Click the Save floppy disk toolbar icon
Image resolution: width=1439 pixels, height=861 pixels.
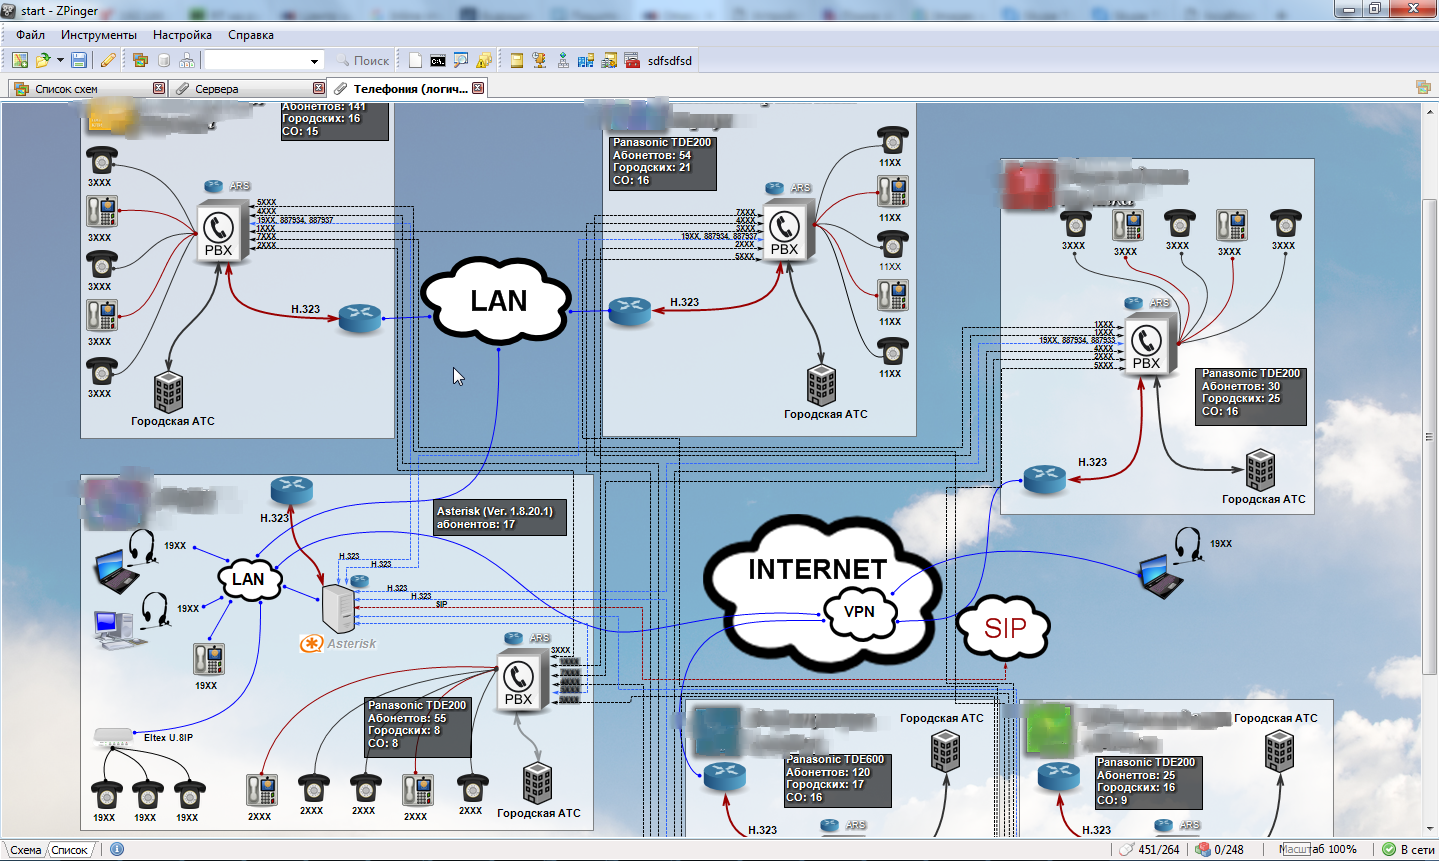click(x=78, y=60)
